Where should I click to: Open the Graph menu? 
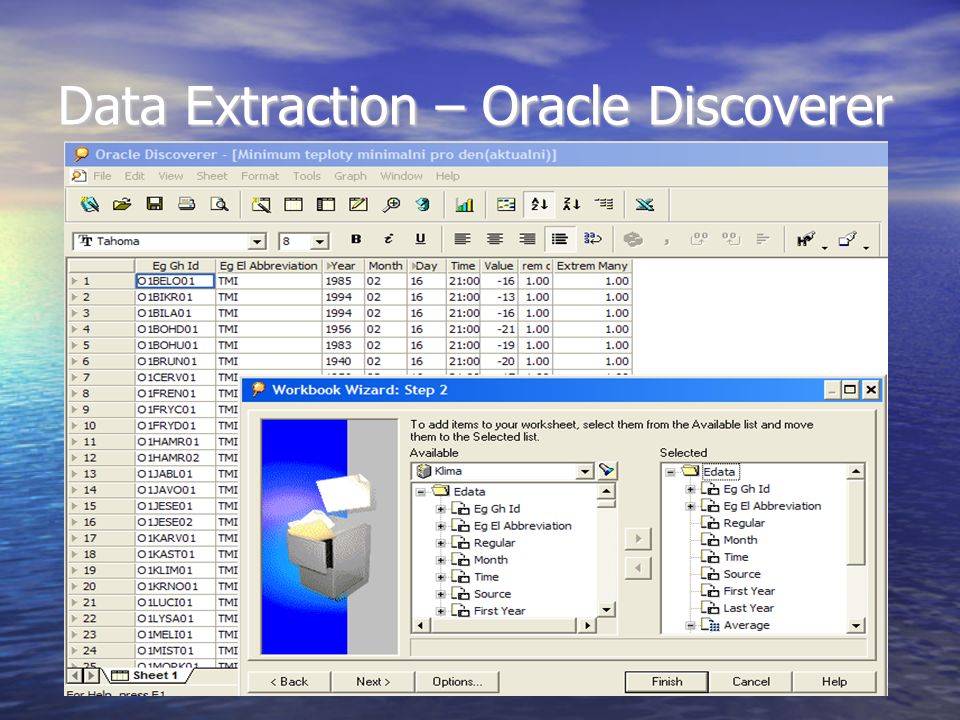click(350, 176)
